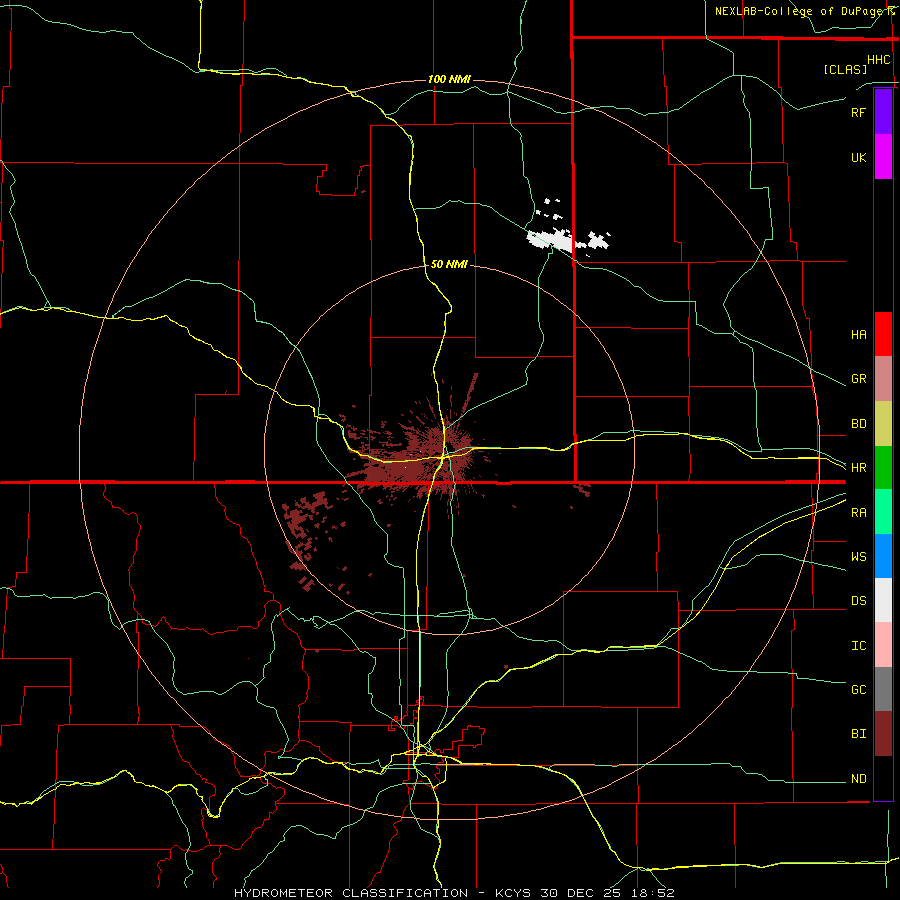Click the [CLAS] units label
This screenshot has height=900, width=900.
click(845, 69)
